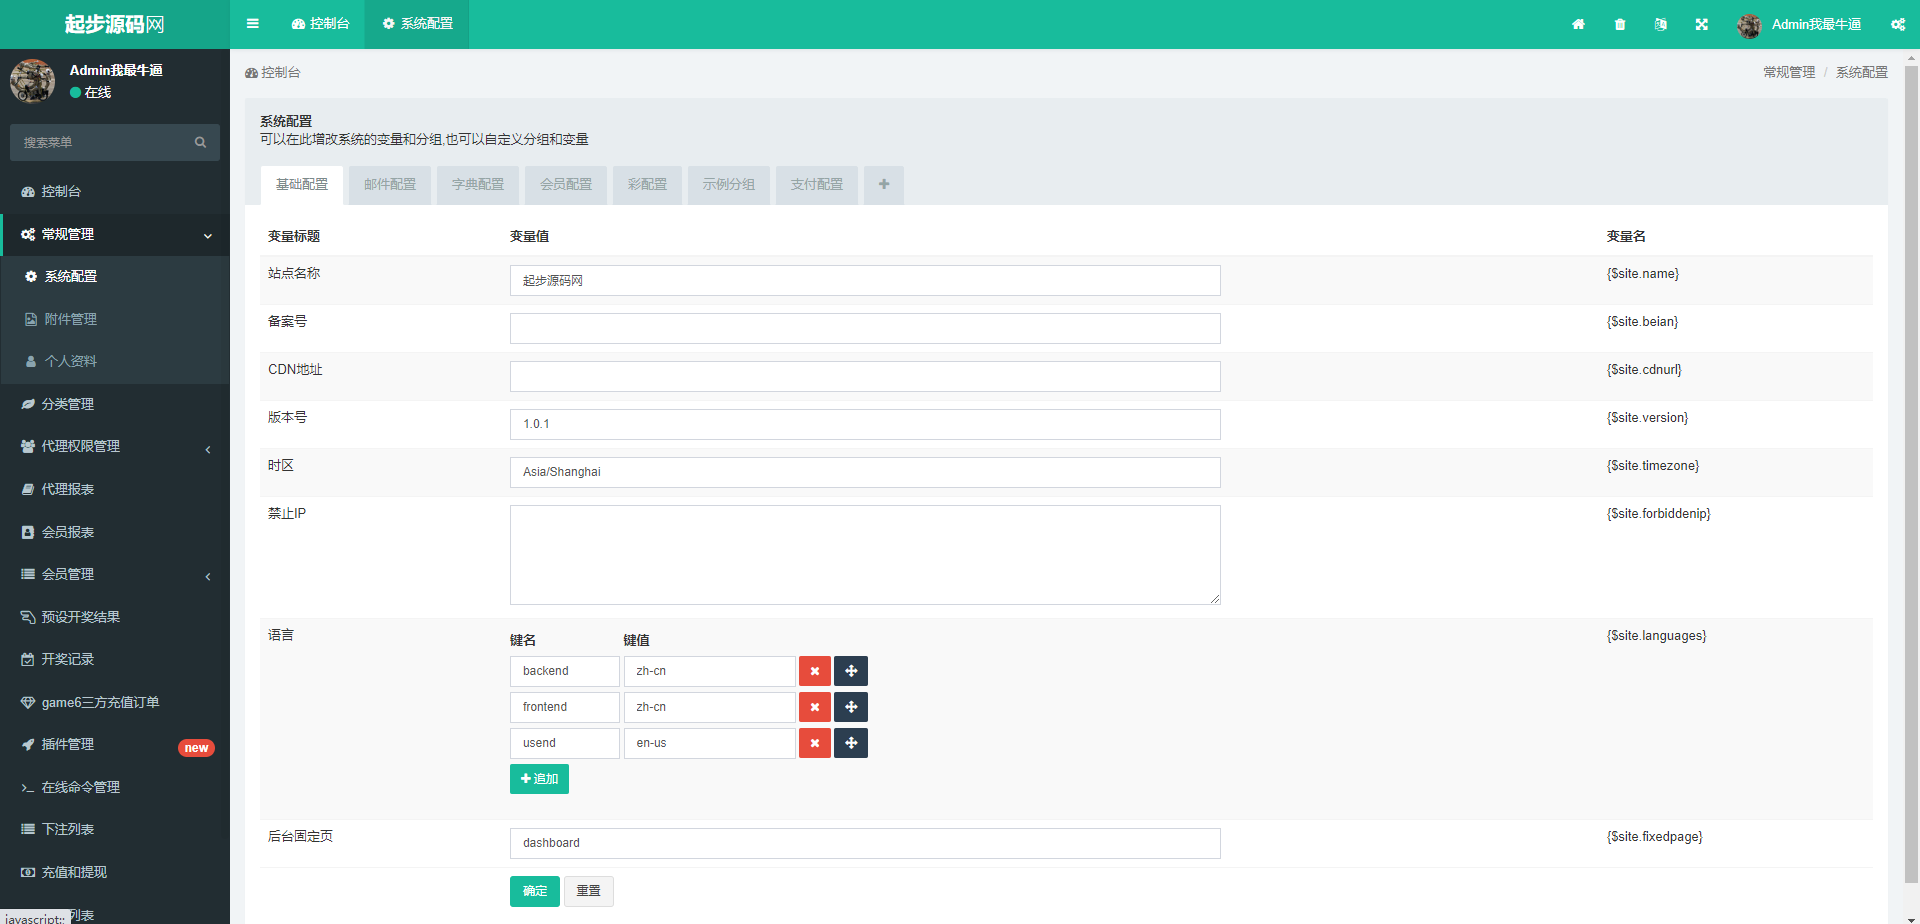Screen dimensions: 1920x924
Task: Click the fullscreen expand icon
Action: pyautogui.click(x=1702, y=24)
